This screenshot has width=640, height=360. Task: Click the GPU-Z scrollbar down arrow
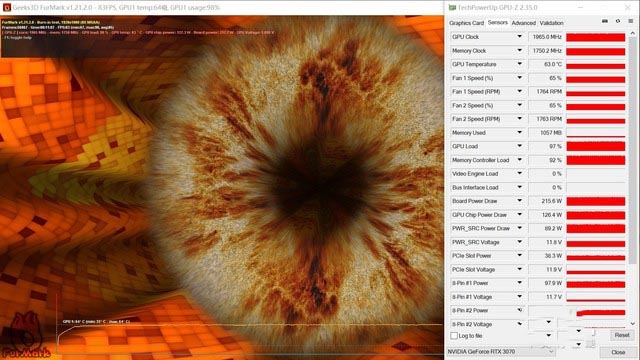tap(633, 324)
